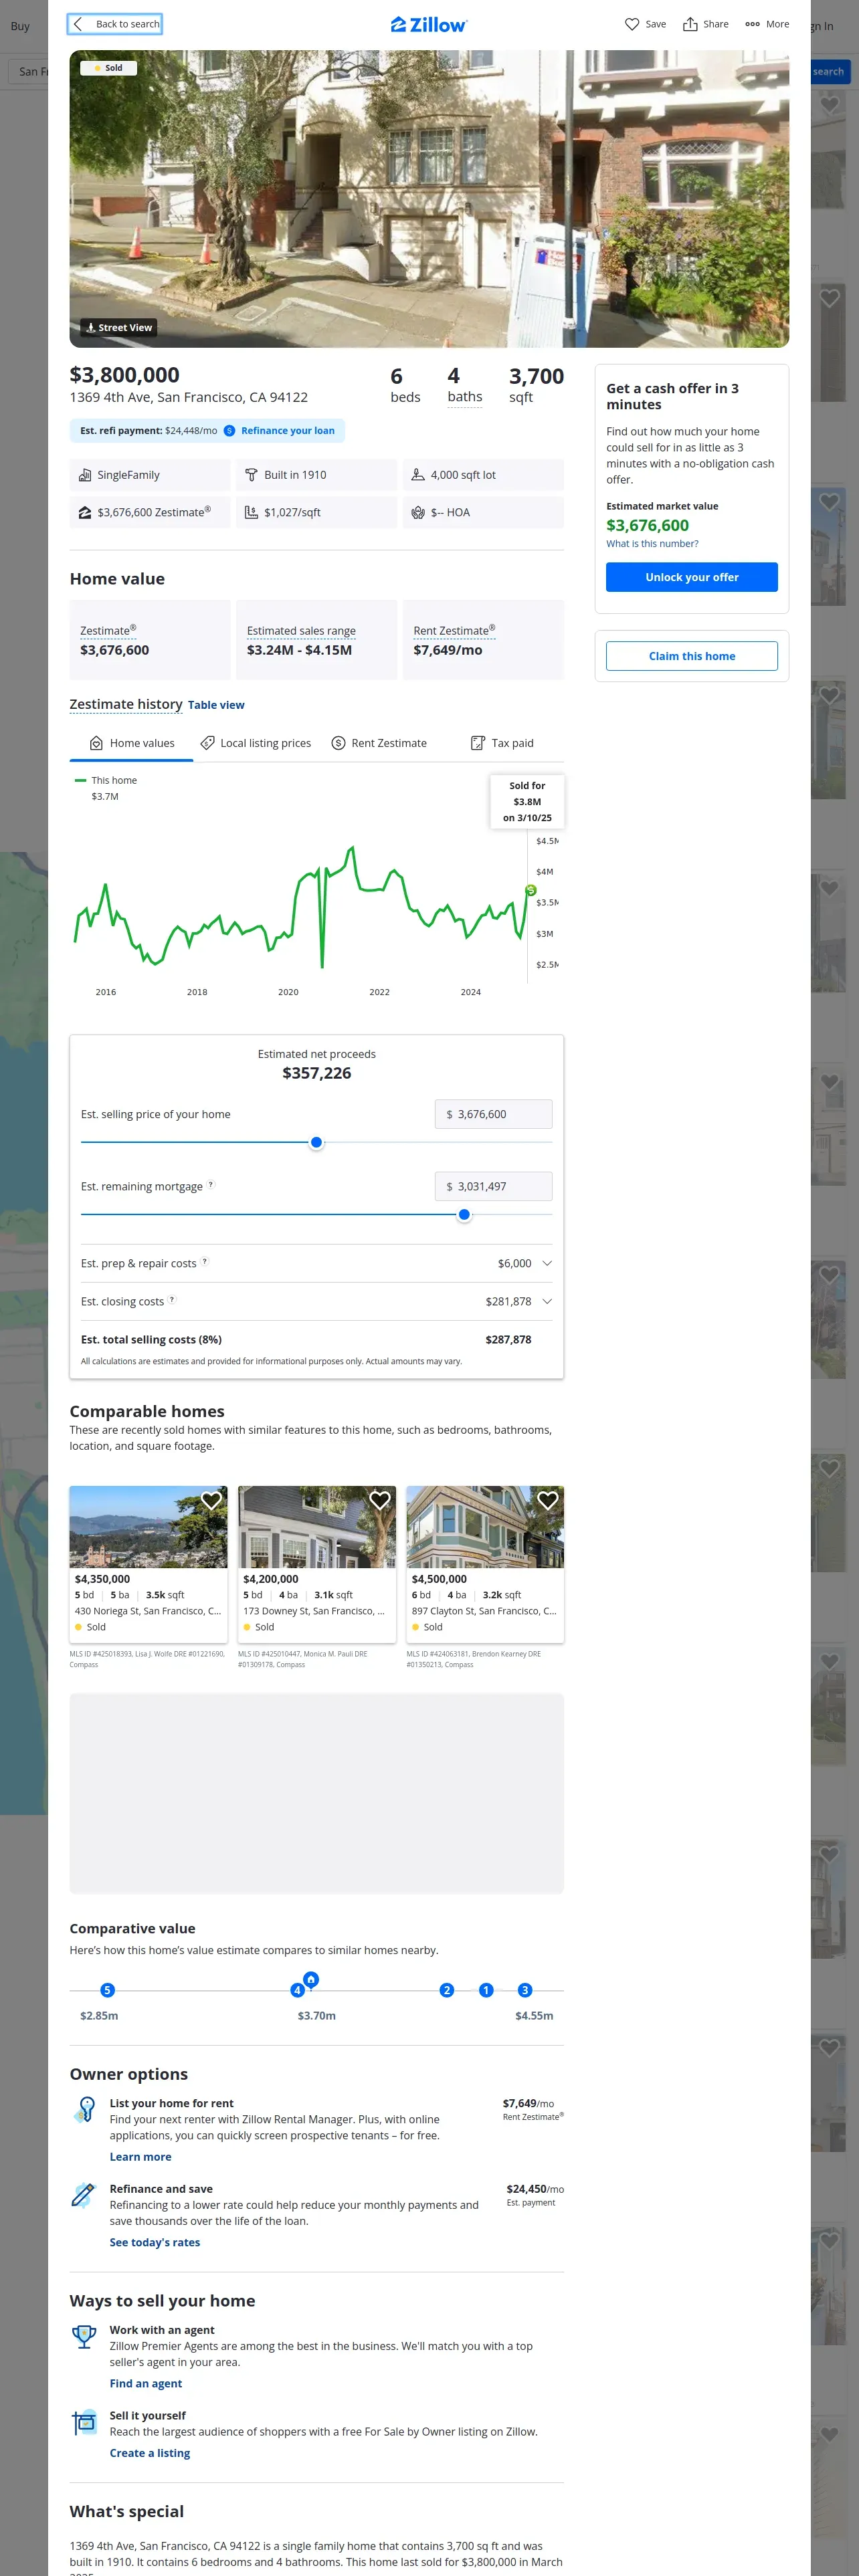Click the Claim this home button

(692, 656)
